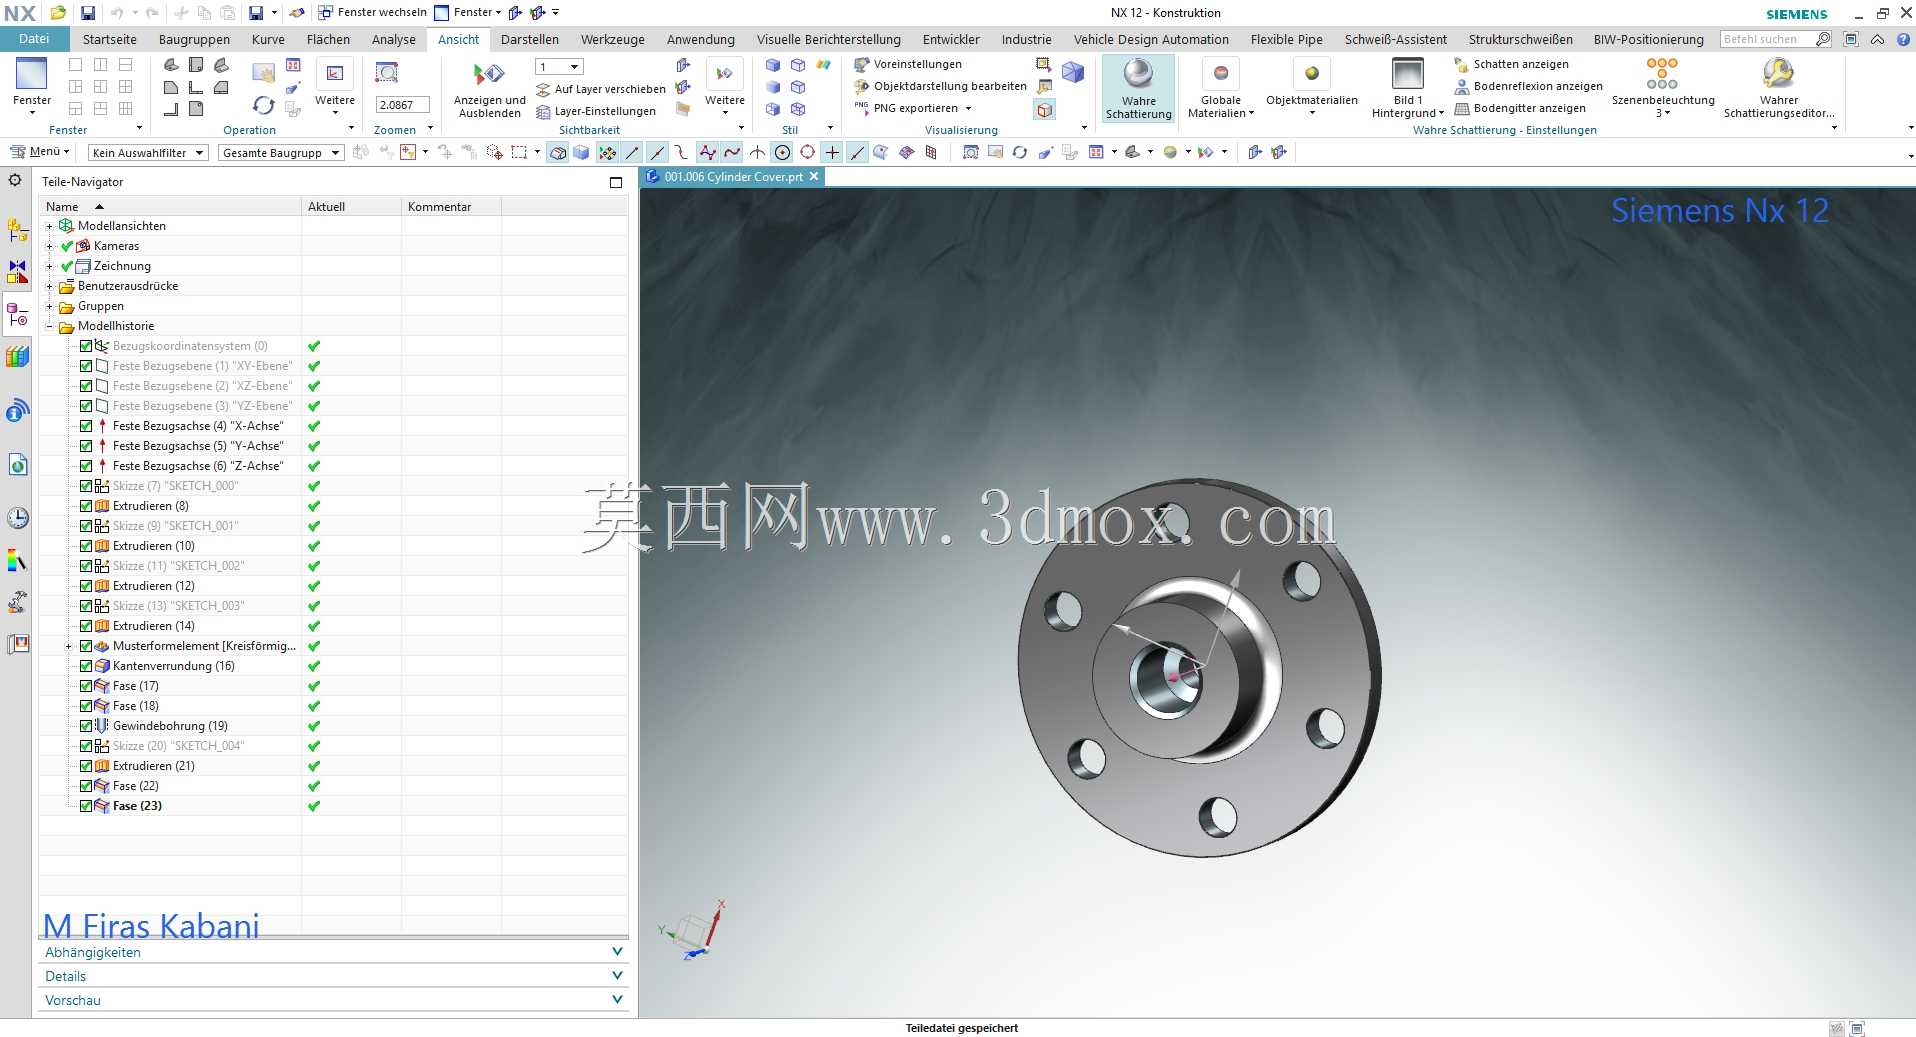
Task: Uncheck Kantenverrundung (16) checkbox
Action: click(x=86, y=666)
